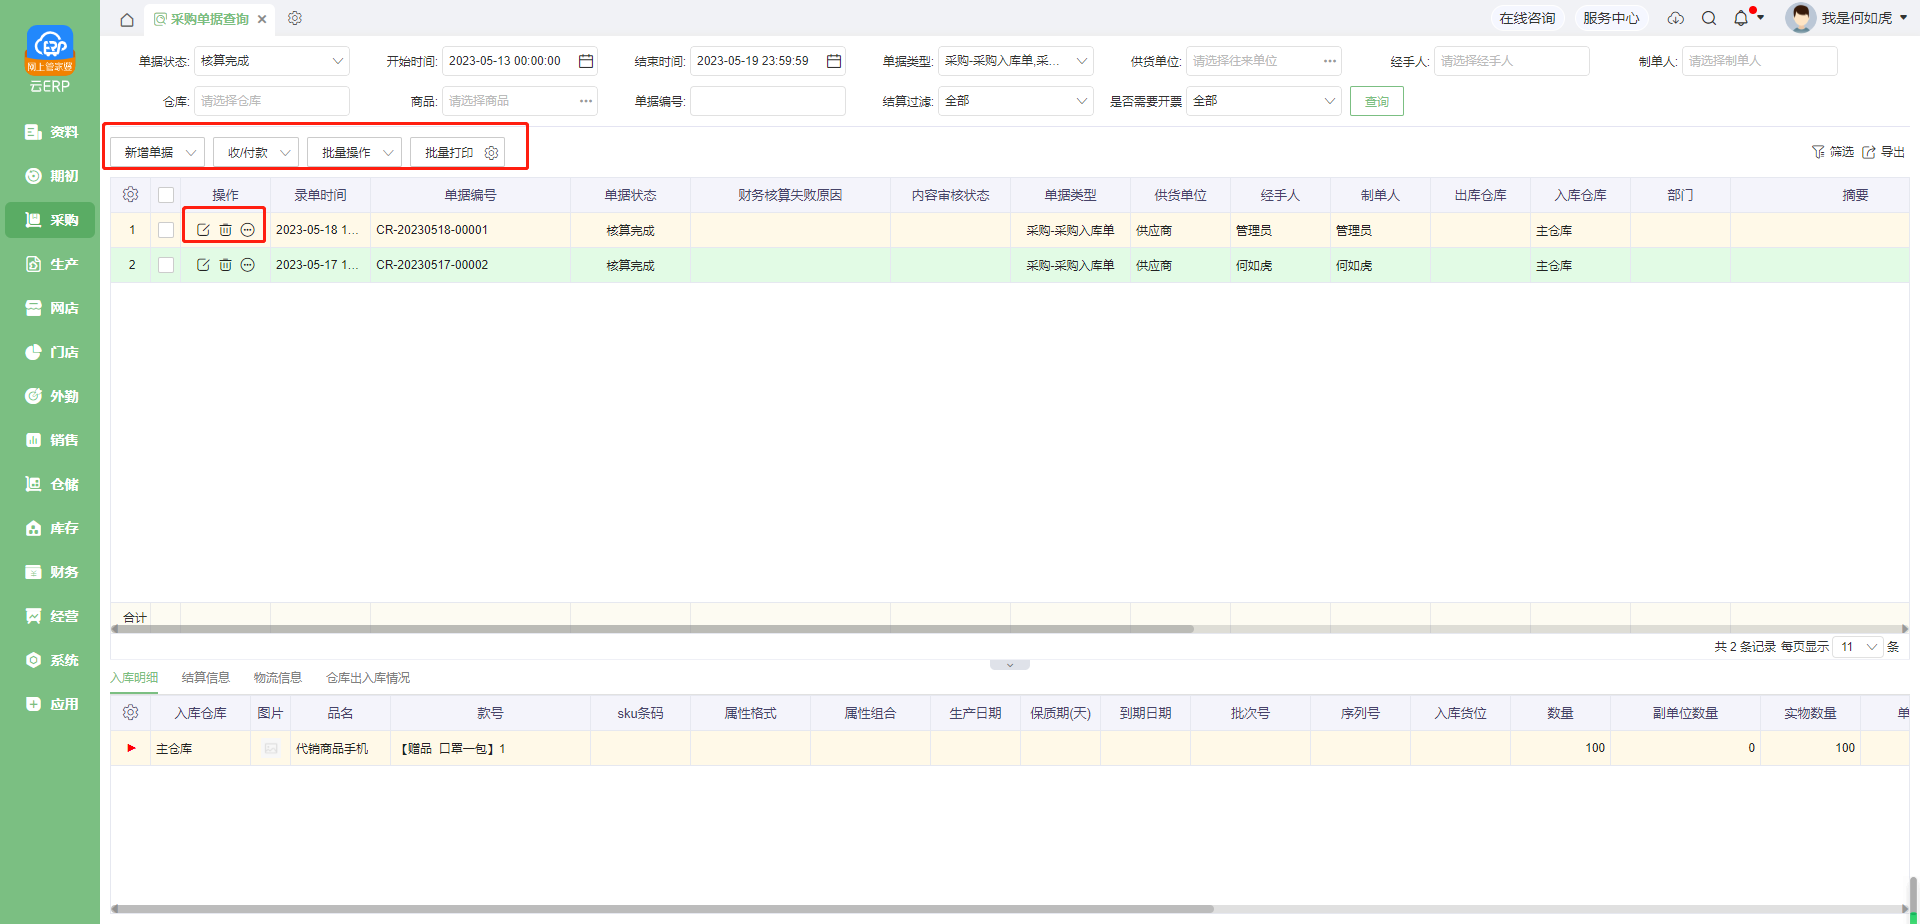Click the green 查询 button

click(1376, 101)
